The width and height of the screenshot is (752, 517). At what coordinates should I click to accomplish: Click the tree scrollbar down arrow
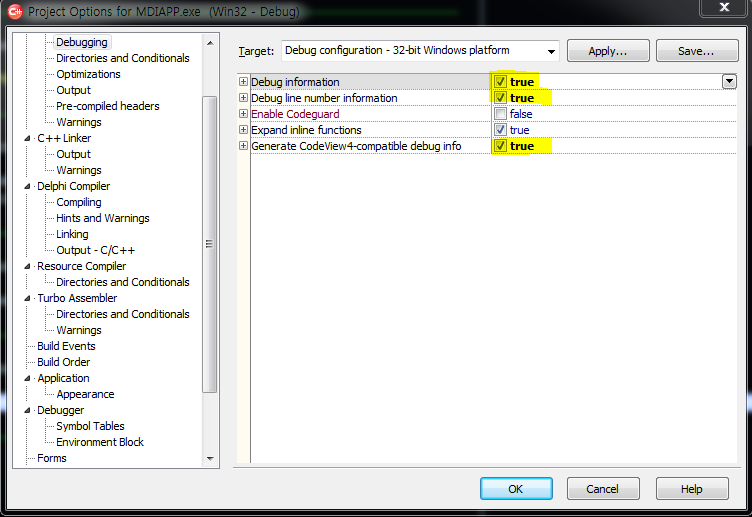[x=210, y=458]
